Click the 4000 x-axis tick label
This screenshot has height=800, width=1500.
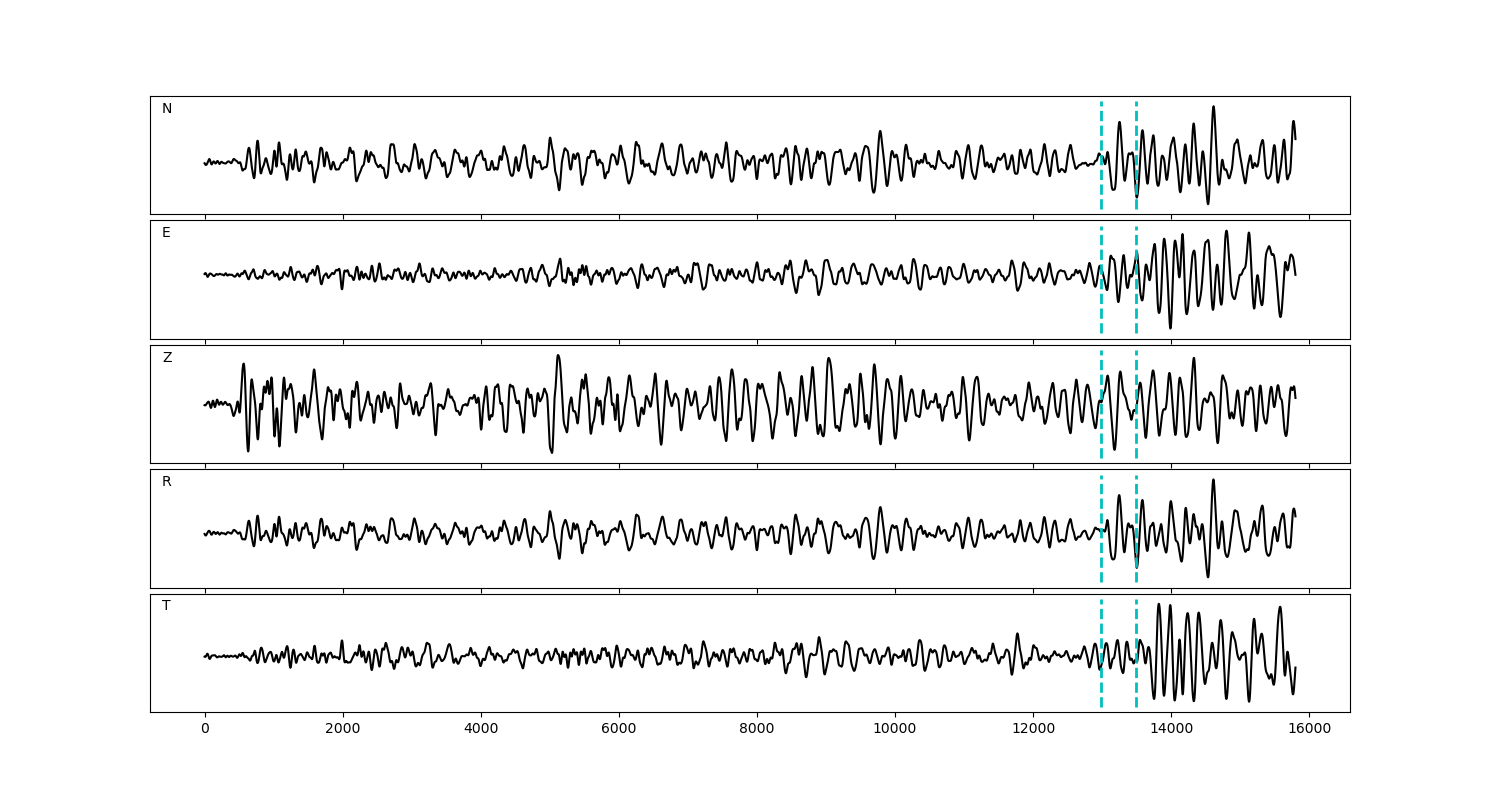tap(481, 730)
